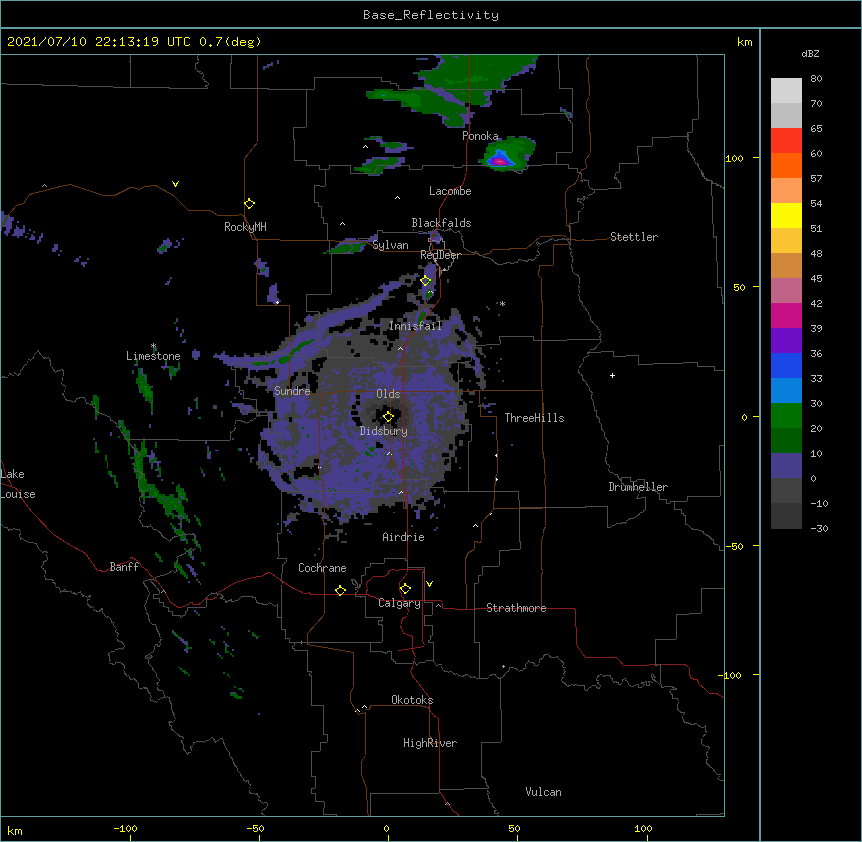Image resolution: width=862 pixels, height=842 pixels.
Task: Click the Sylvan label on the map
Action: (x=390, y=245)
